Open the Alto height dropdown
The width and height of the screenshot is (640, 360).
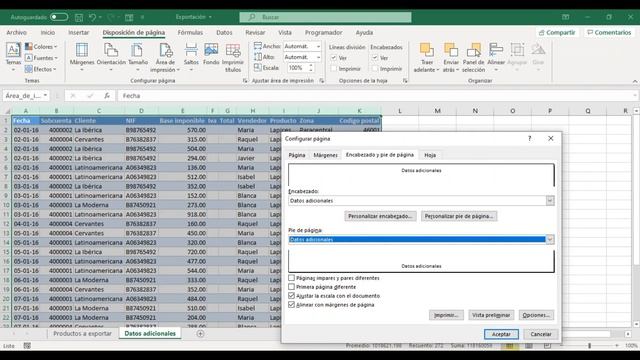[318, 57]
